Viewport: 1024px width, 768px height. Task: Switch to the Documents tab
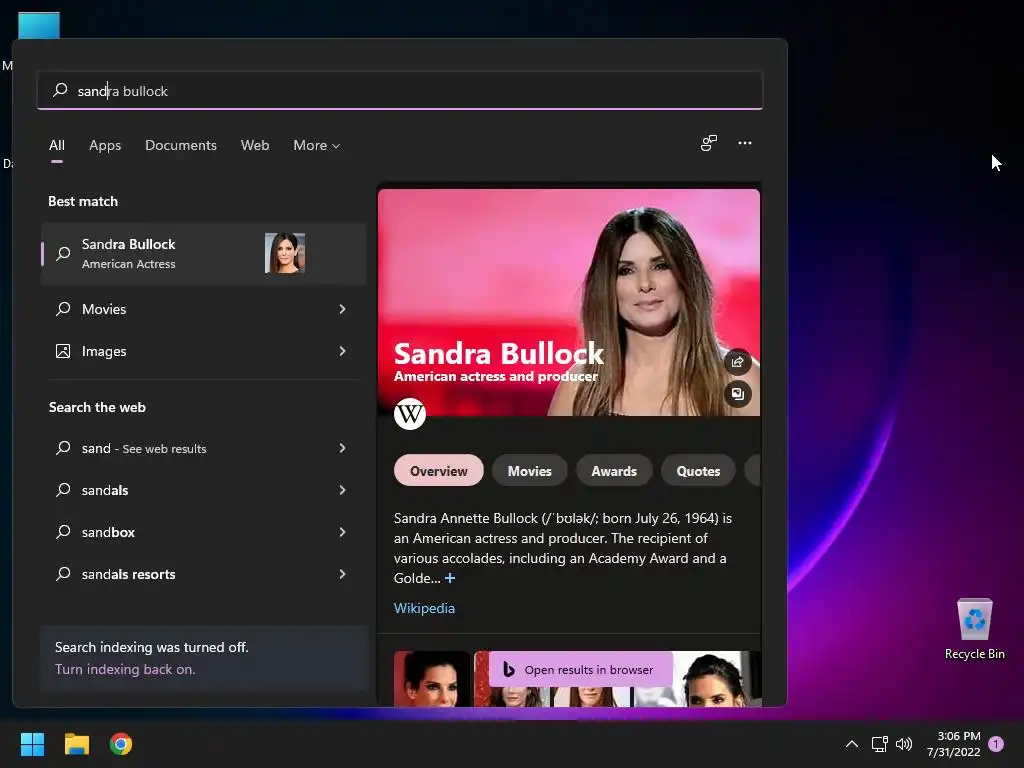[181, 146]
